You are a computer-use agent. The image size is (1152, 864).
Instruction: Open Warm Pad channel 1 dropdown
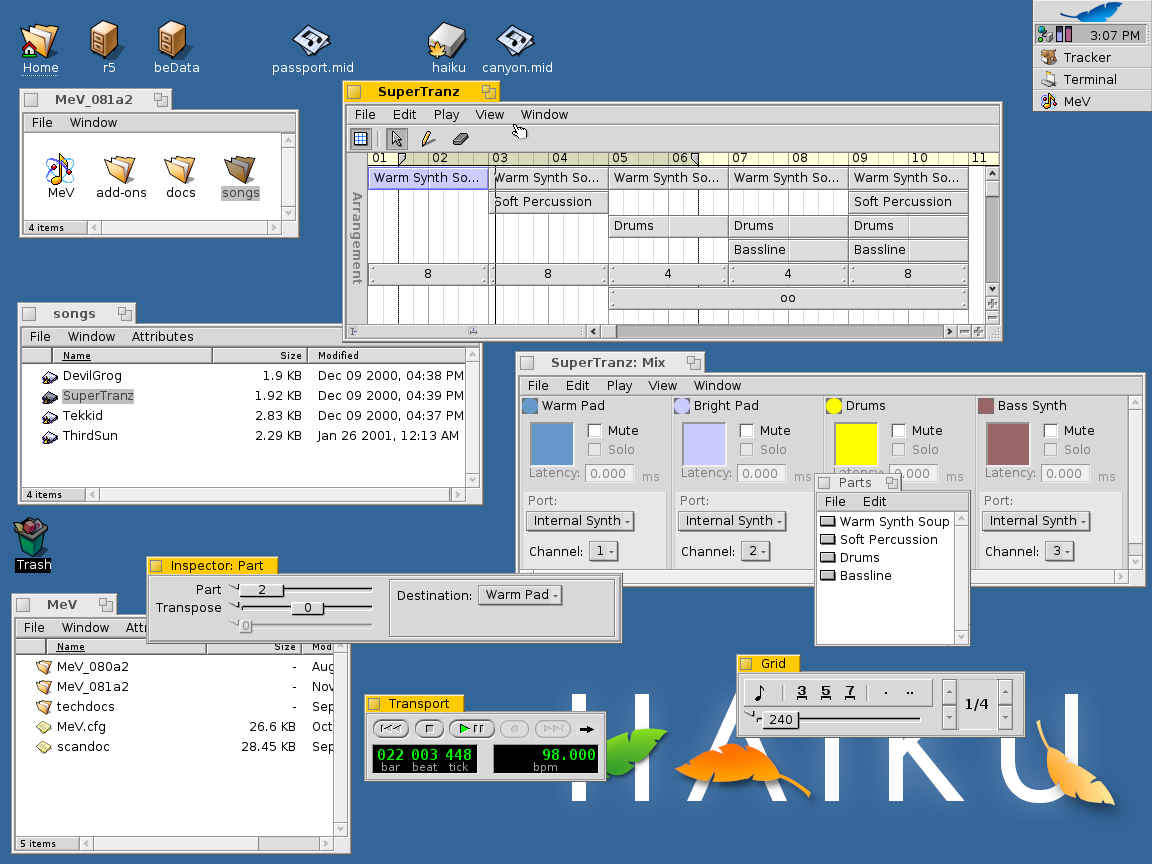(604, 551)
